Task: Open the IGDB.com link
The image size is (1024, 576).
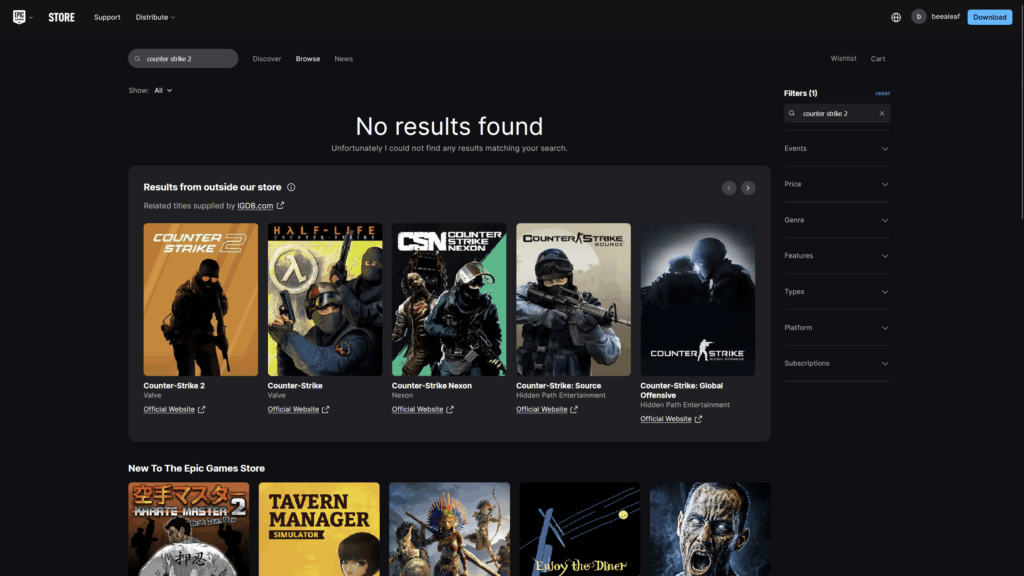Action: coord(255,206)
